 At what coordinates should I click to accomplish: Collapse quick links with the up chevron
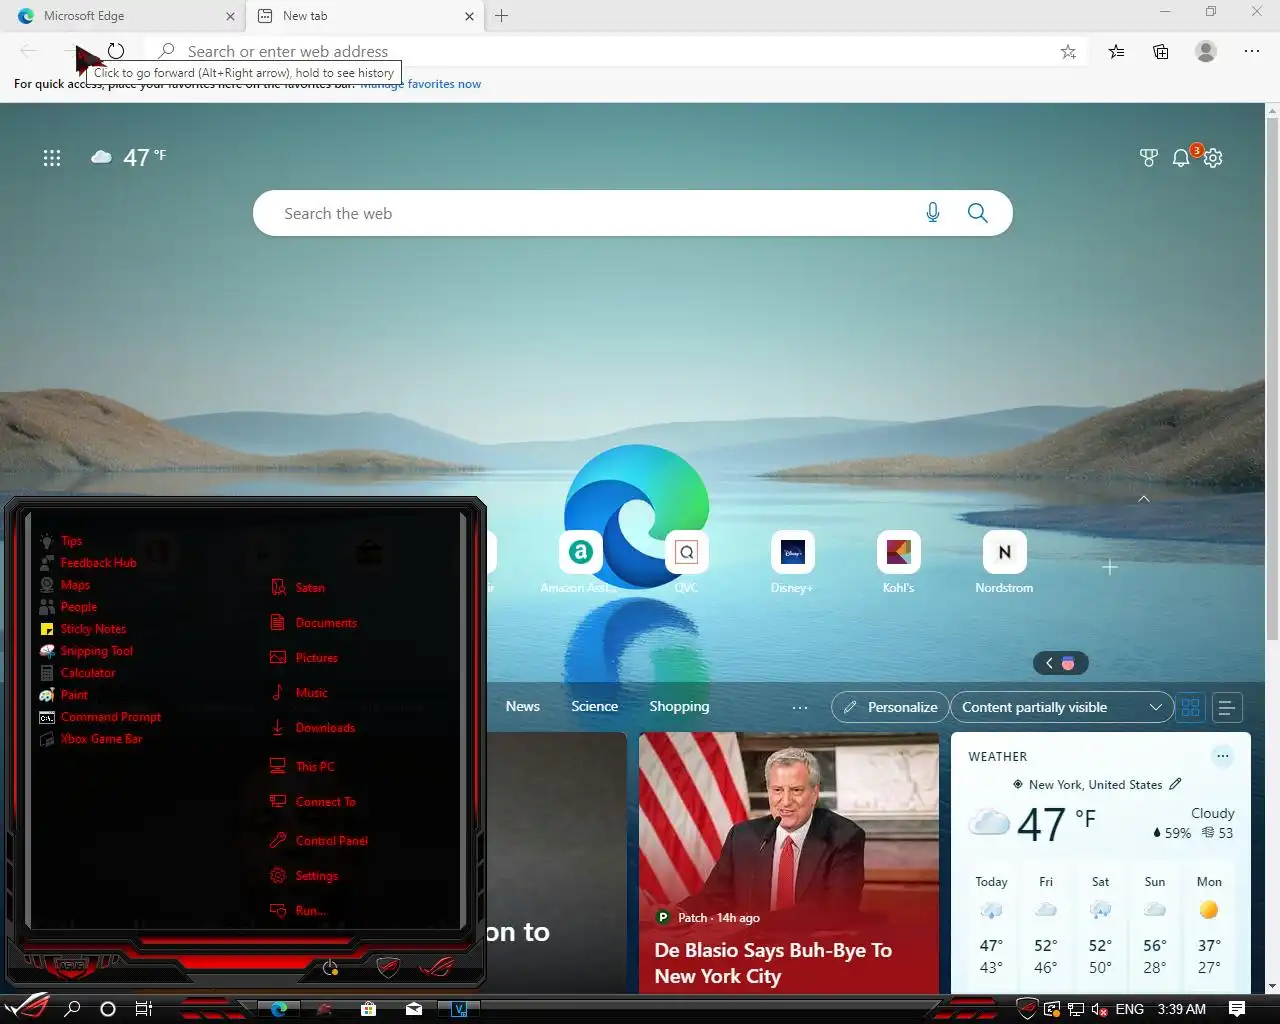click(x=1144, y=499)
